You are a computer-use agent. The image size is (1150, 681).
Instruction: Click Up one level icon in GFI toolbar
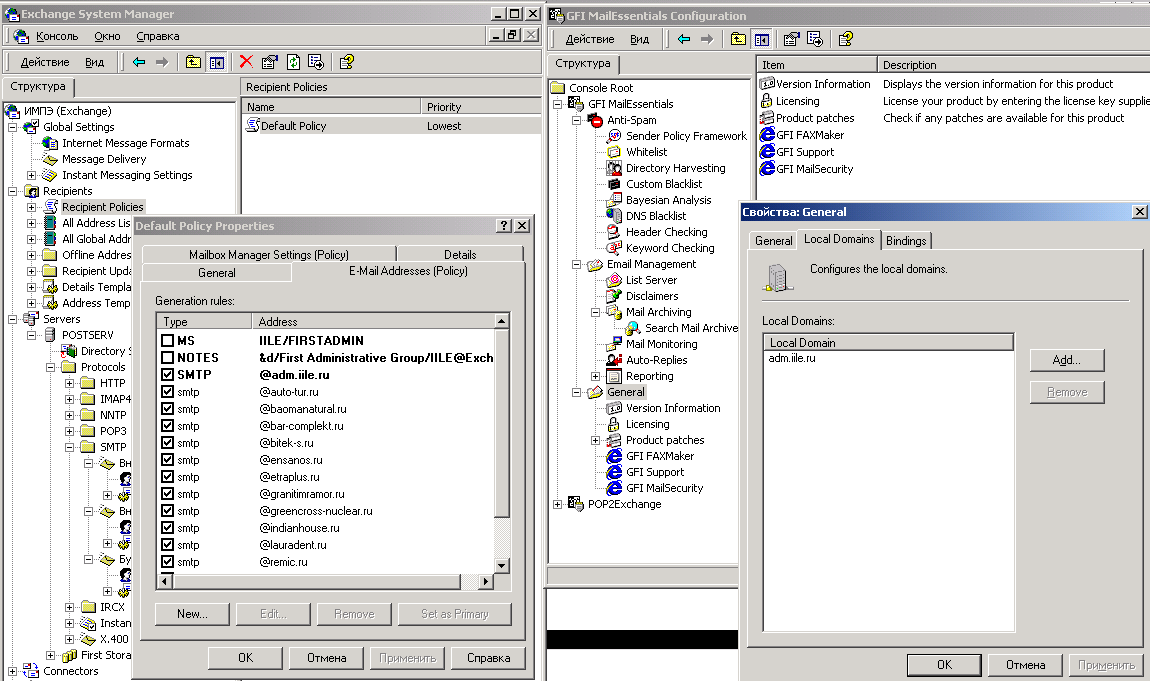click(739, 39)
